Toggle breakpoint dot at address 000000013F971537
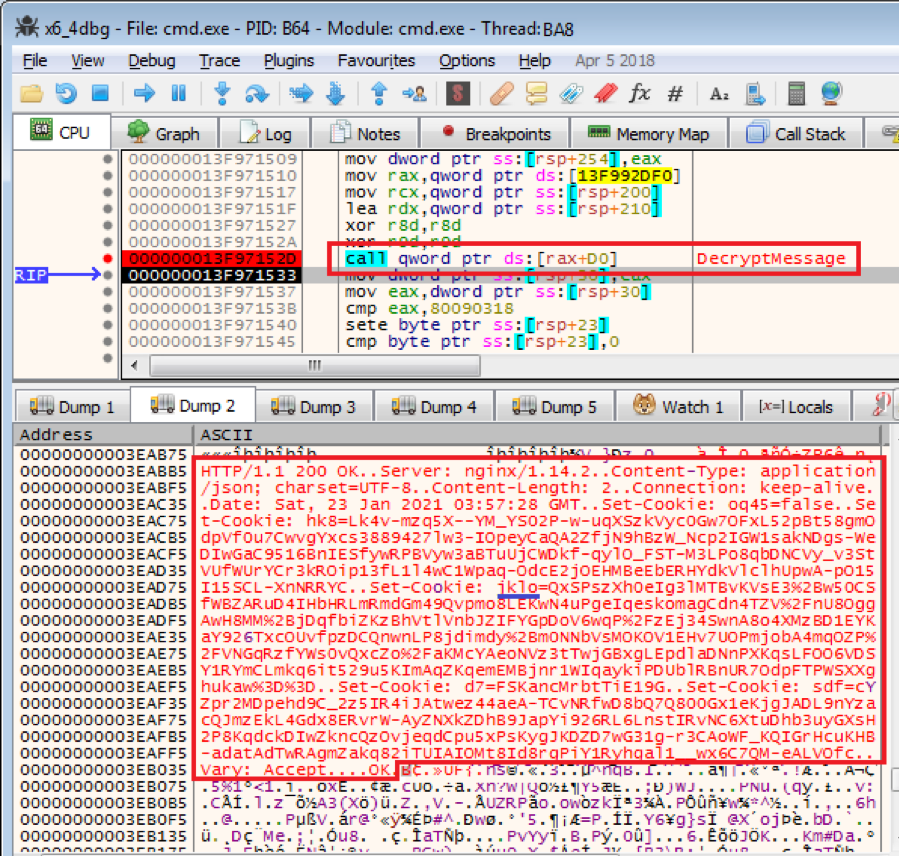 click(108, 292)
